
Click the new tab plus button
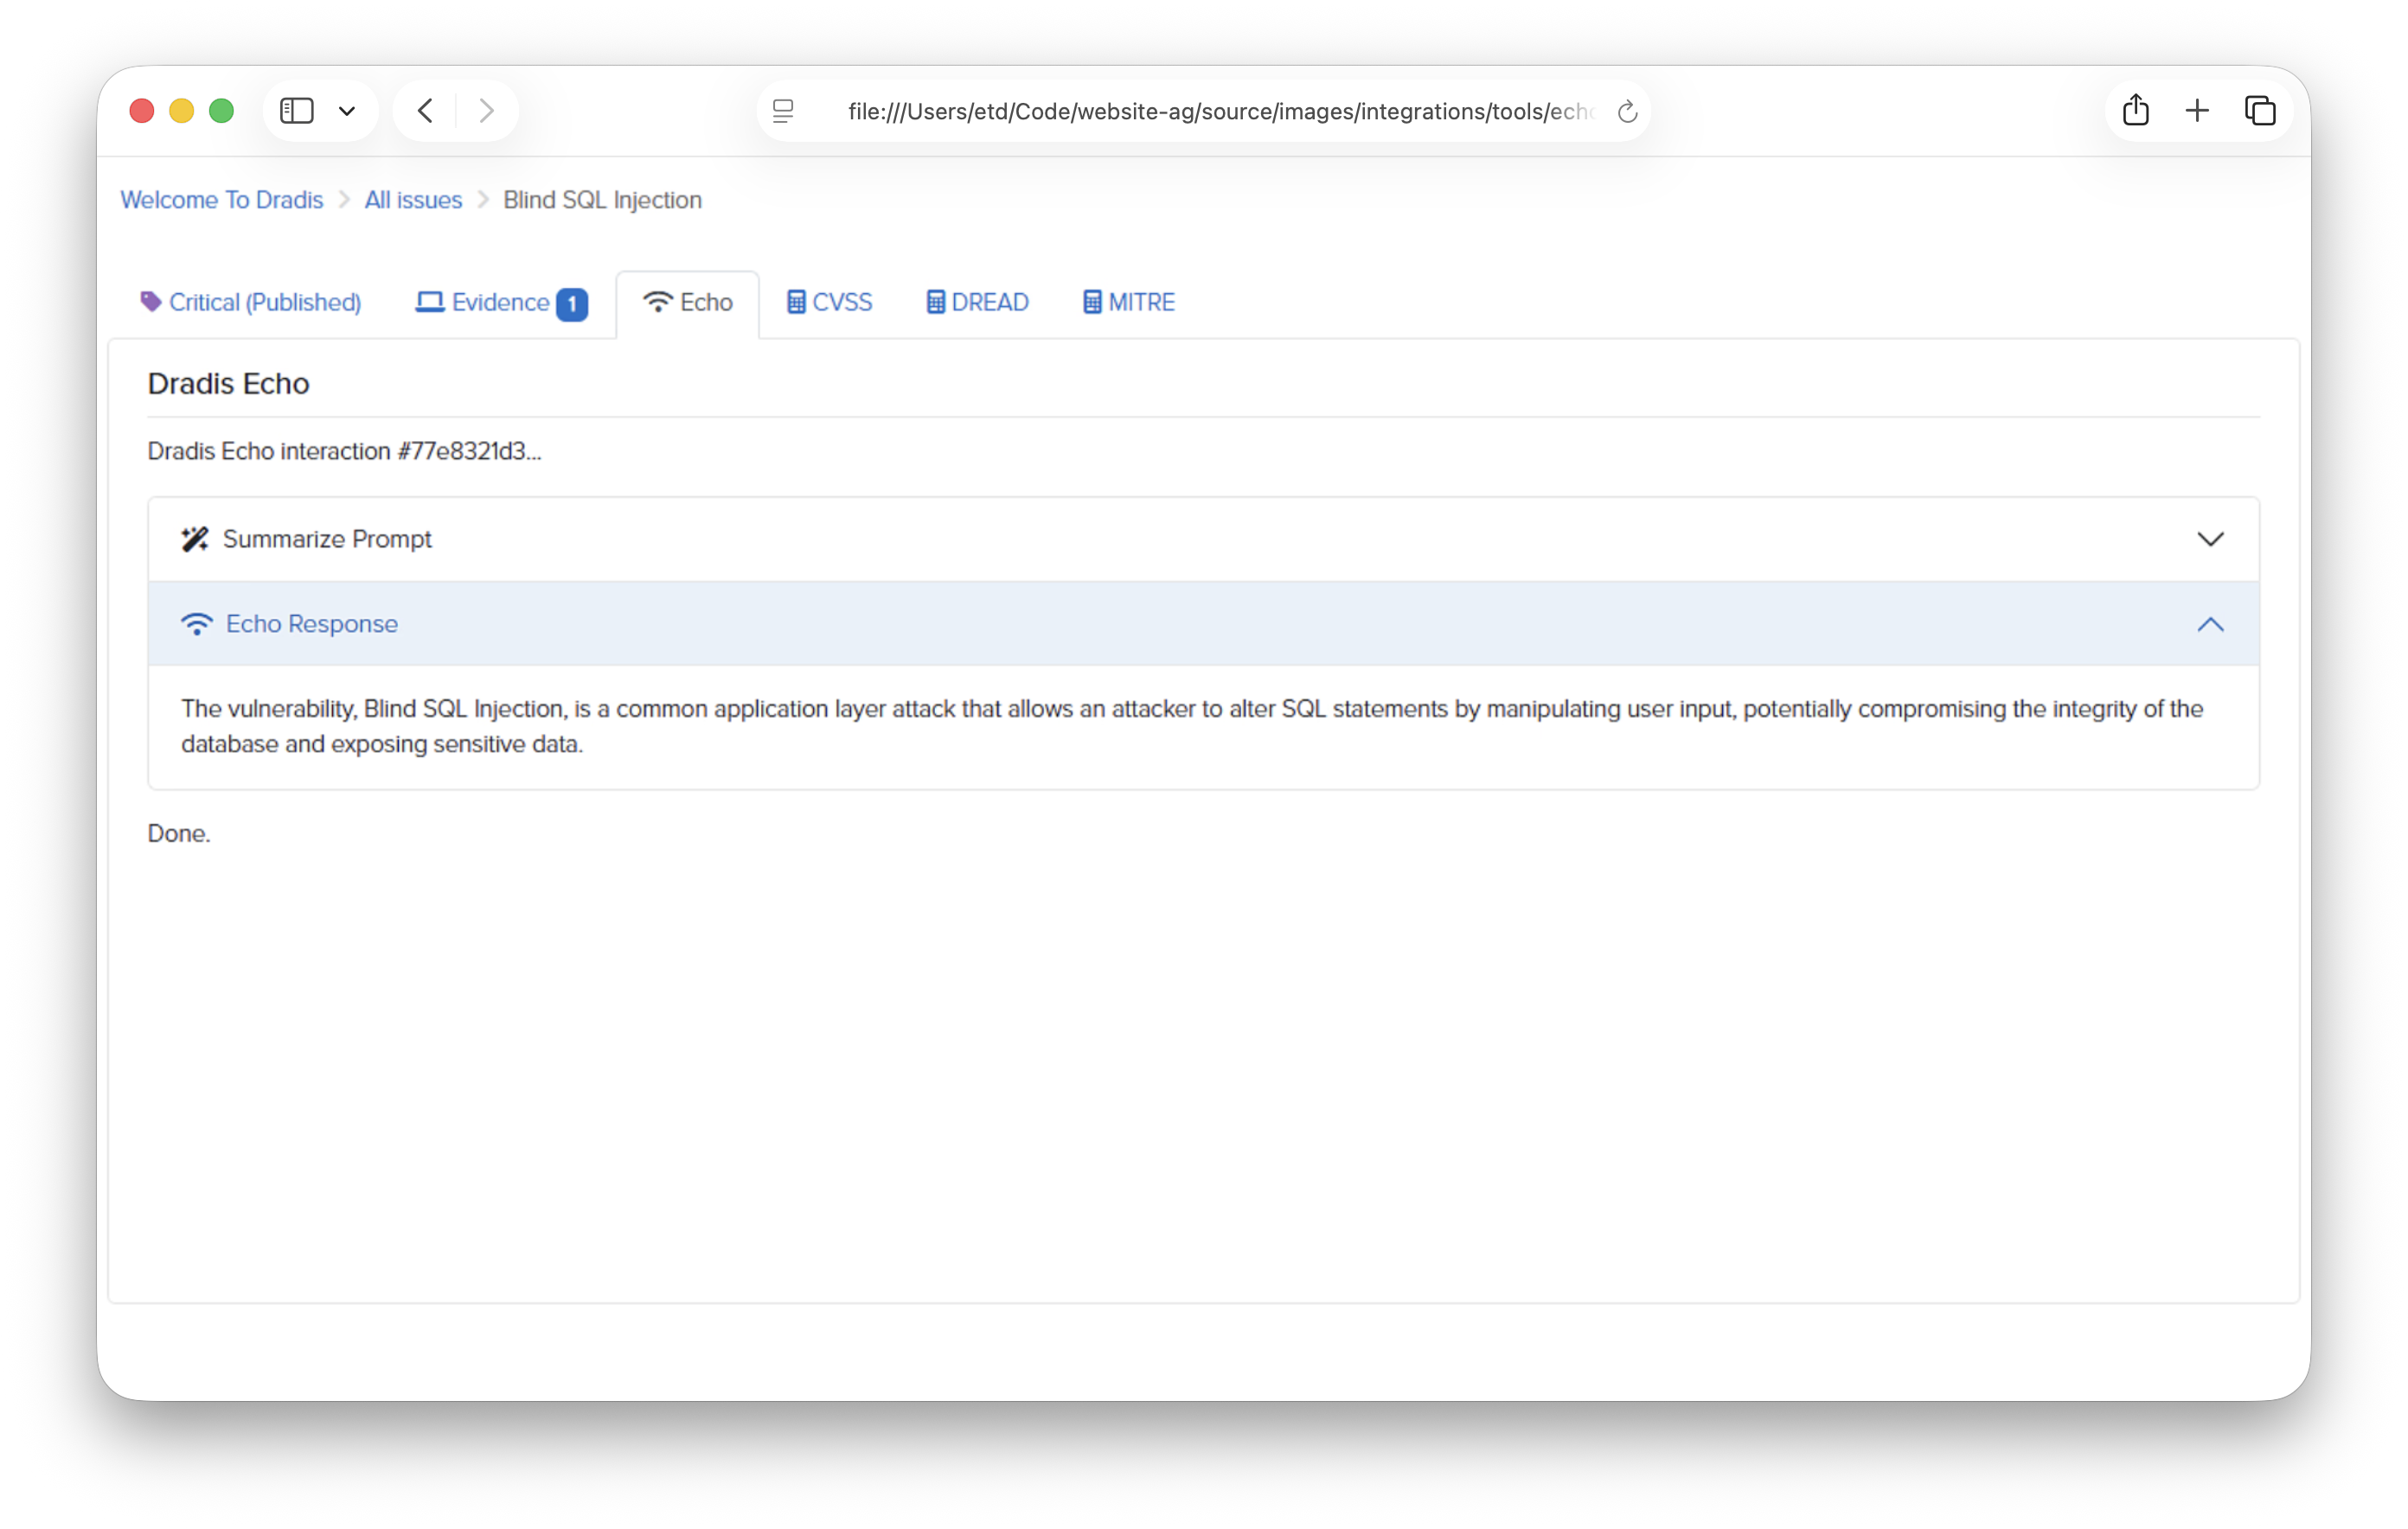2197,110
